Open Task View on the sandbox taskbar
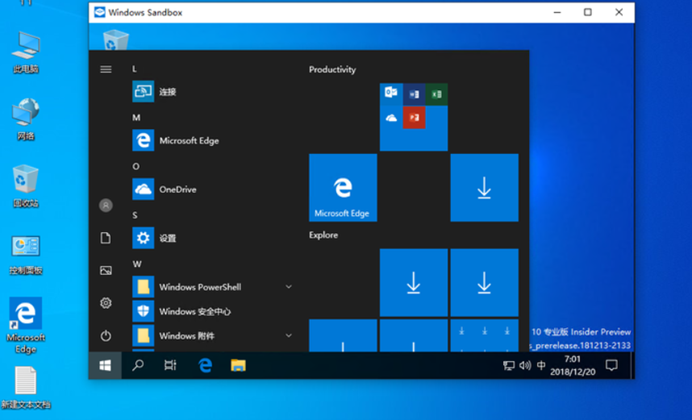Image resolution: width=692 pixels, height=420 pixels. coord(170,365)
